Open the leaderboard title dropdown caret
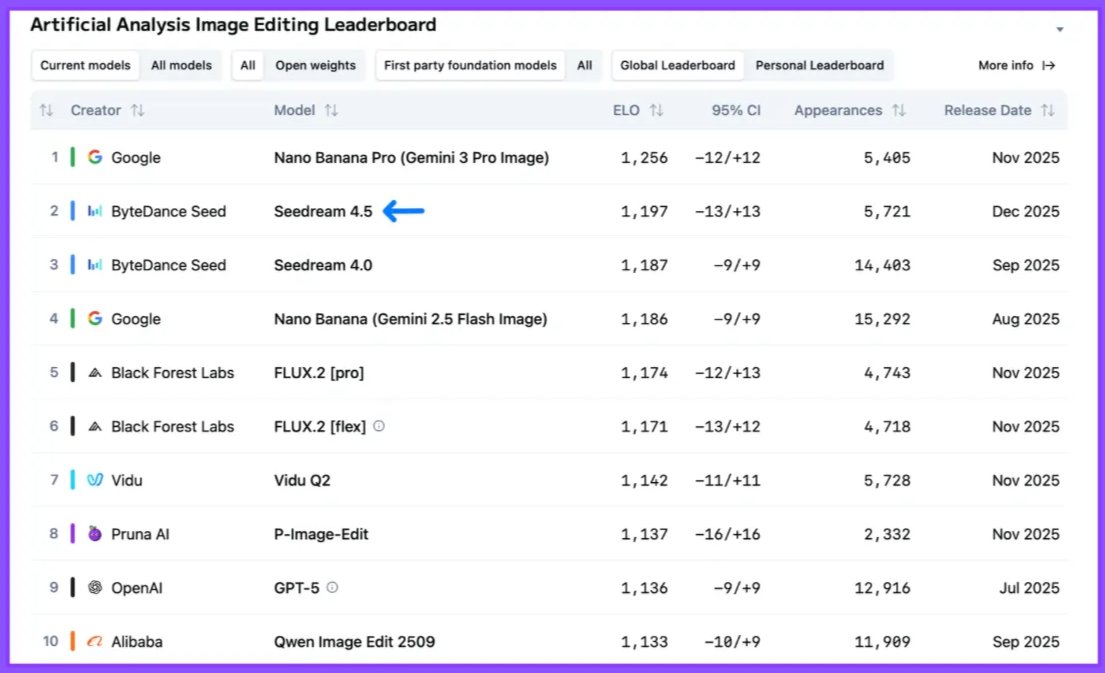 coord(1059,29)
